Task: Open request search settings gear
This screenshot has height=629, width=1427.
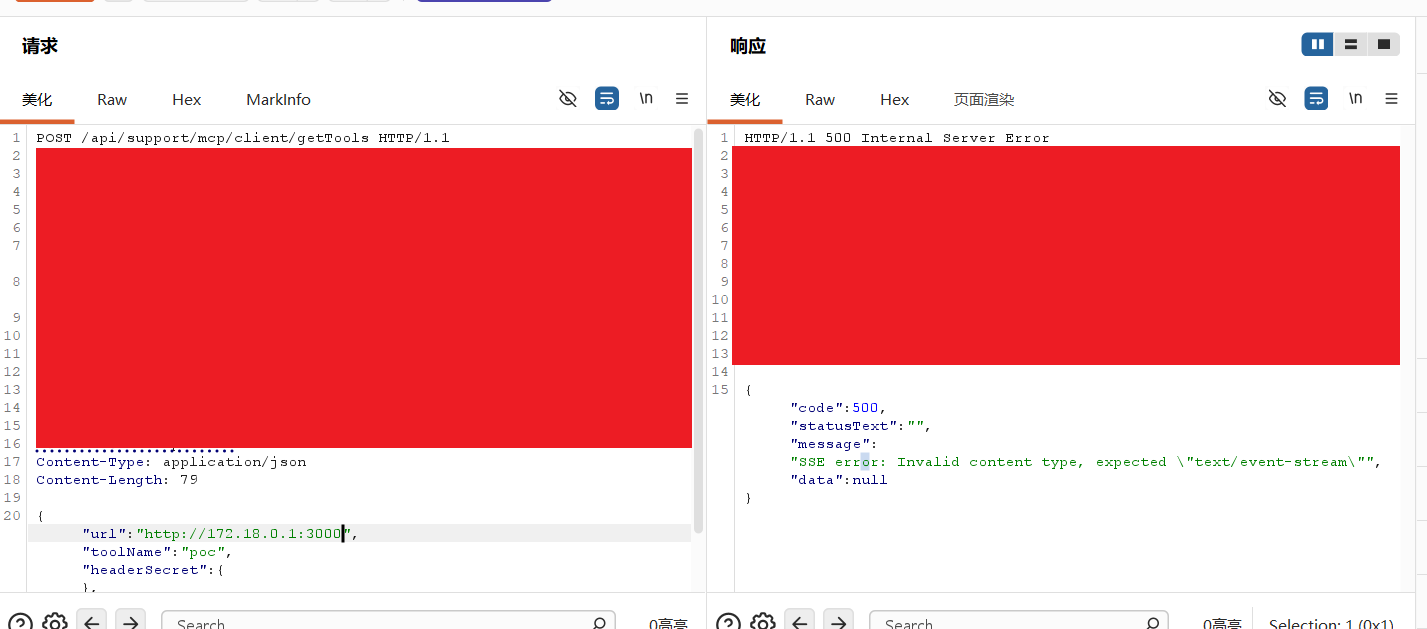Action: pyautogui.click(x=55, y=623)
